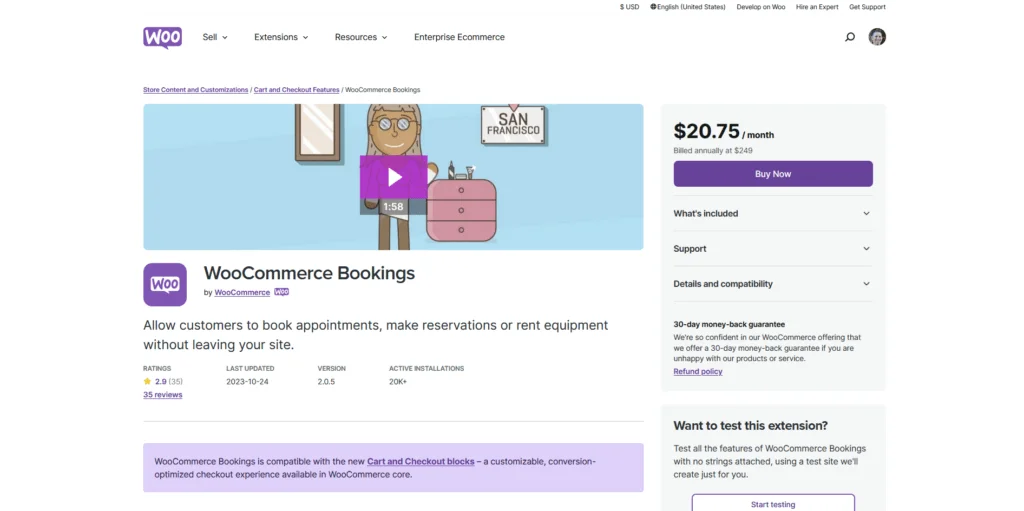Click the Woo logo in header

(x=163, y=37)
